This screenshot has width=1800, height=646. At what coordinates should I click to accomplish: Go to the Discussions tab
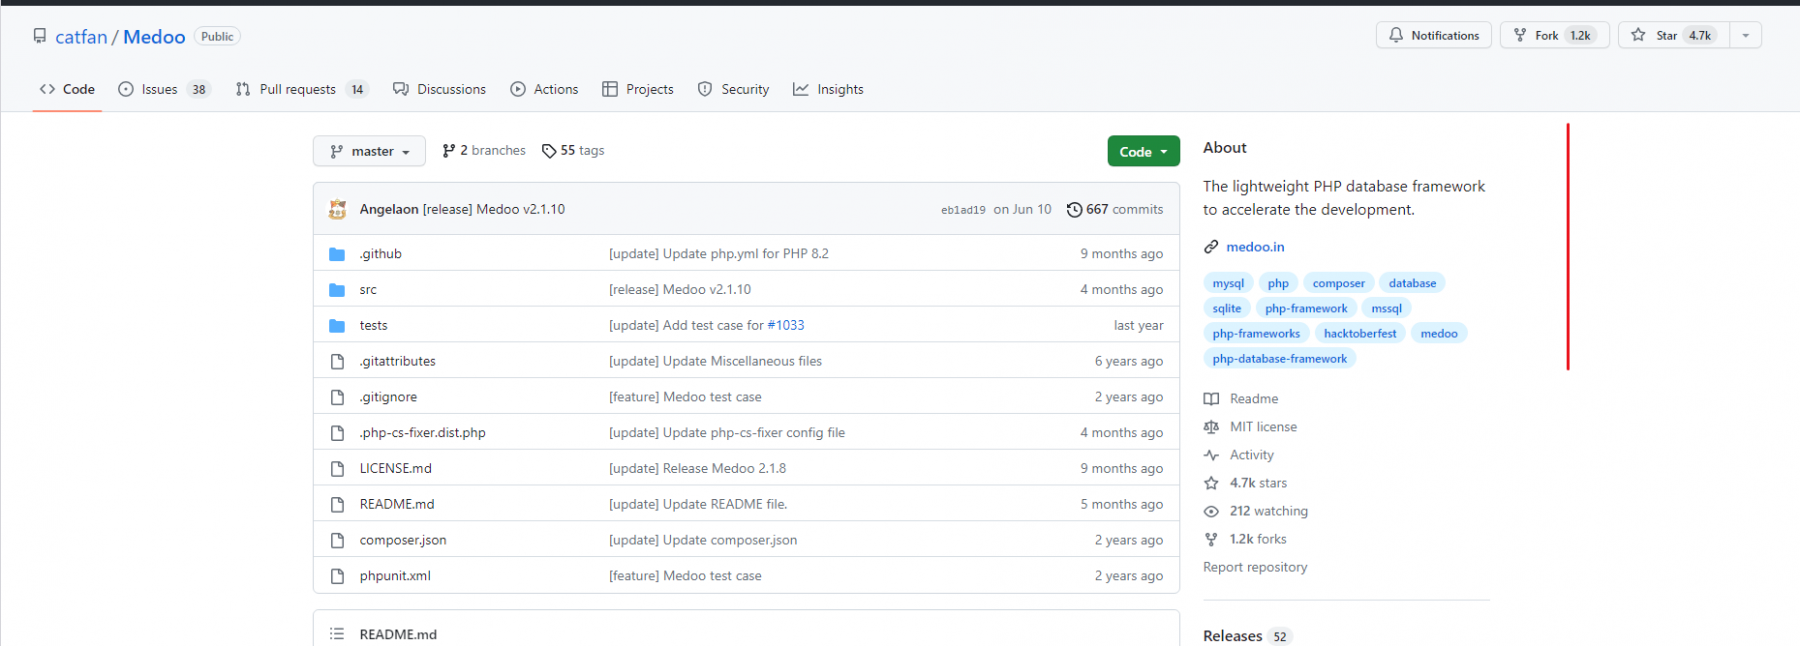point(439,89)
